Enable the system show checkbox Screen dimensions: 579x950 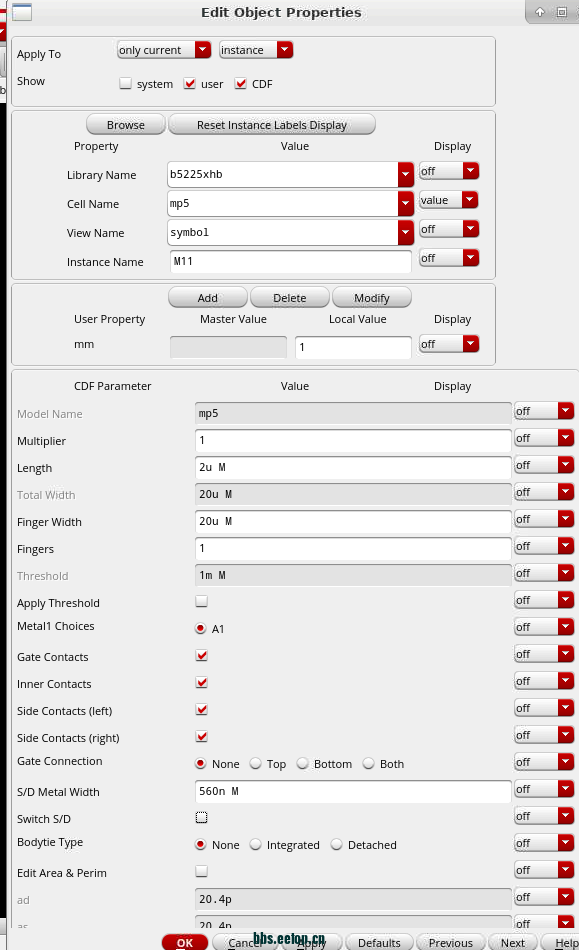tap(125, 84)
